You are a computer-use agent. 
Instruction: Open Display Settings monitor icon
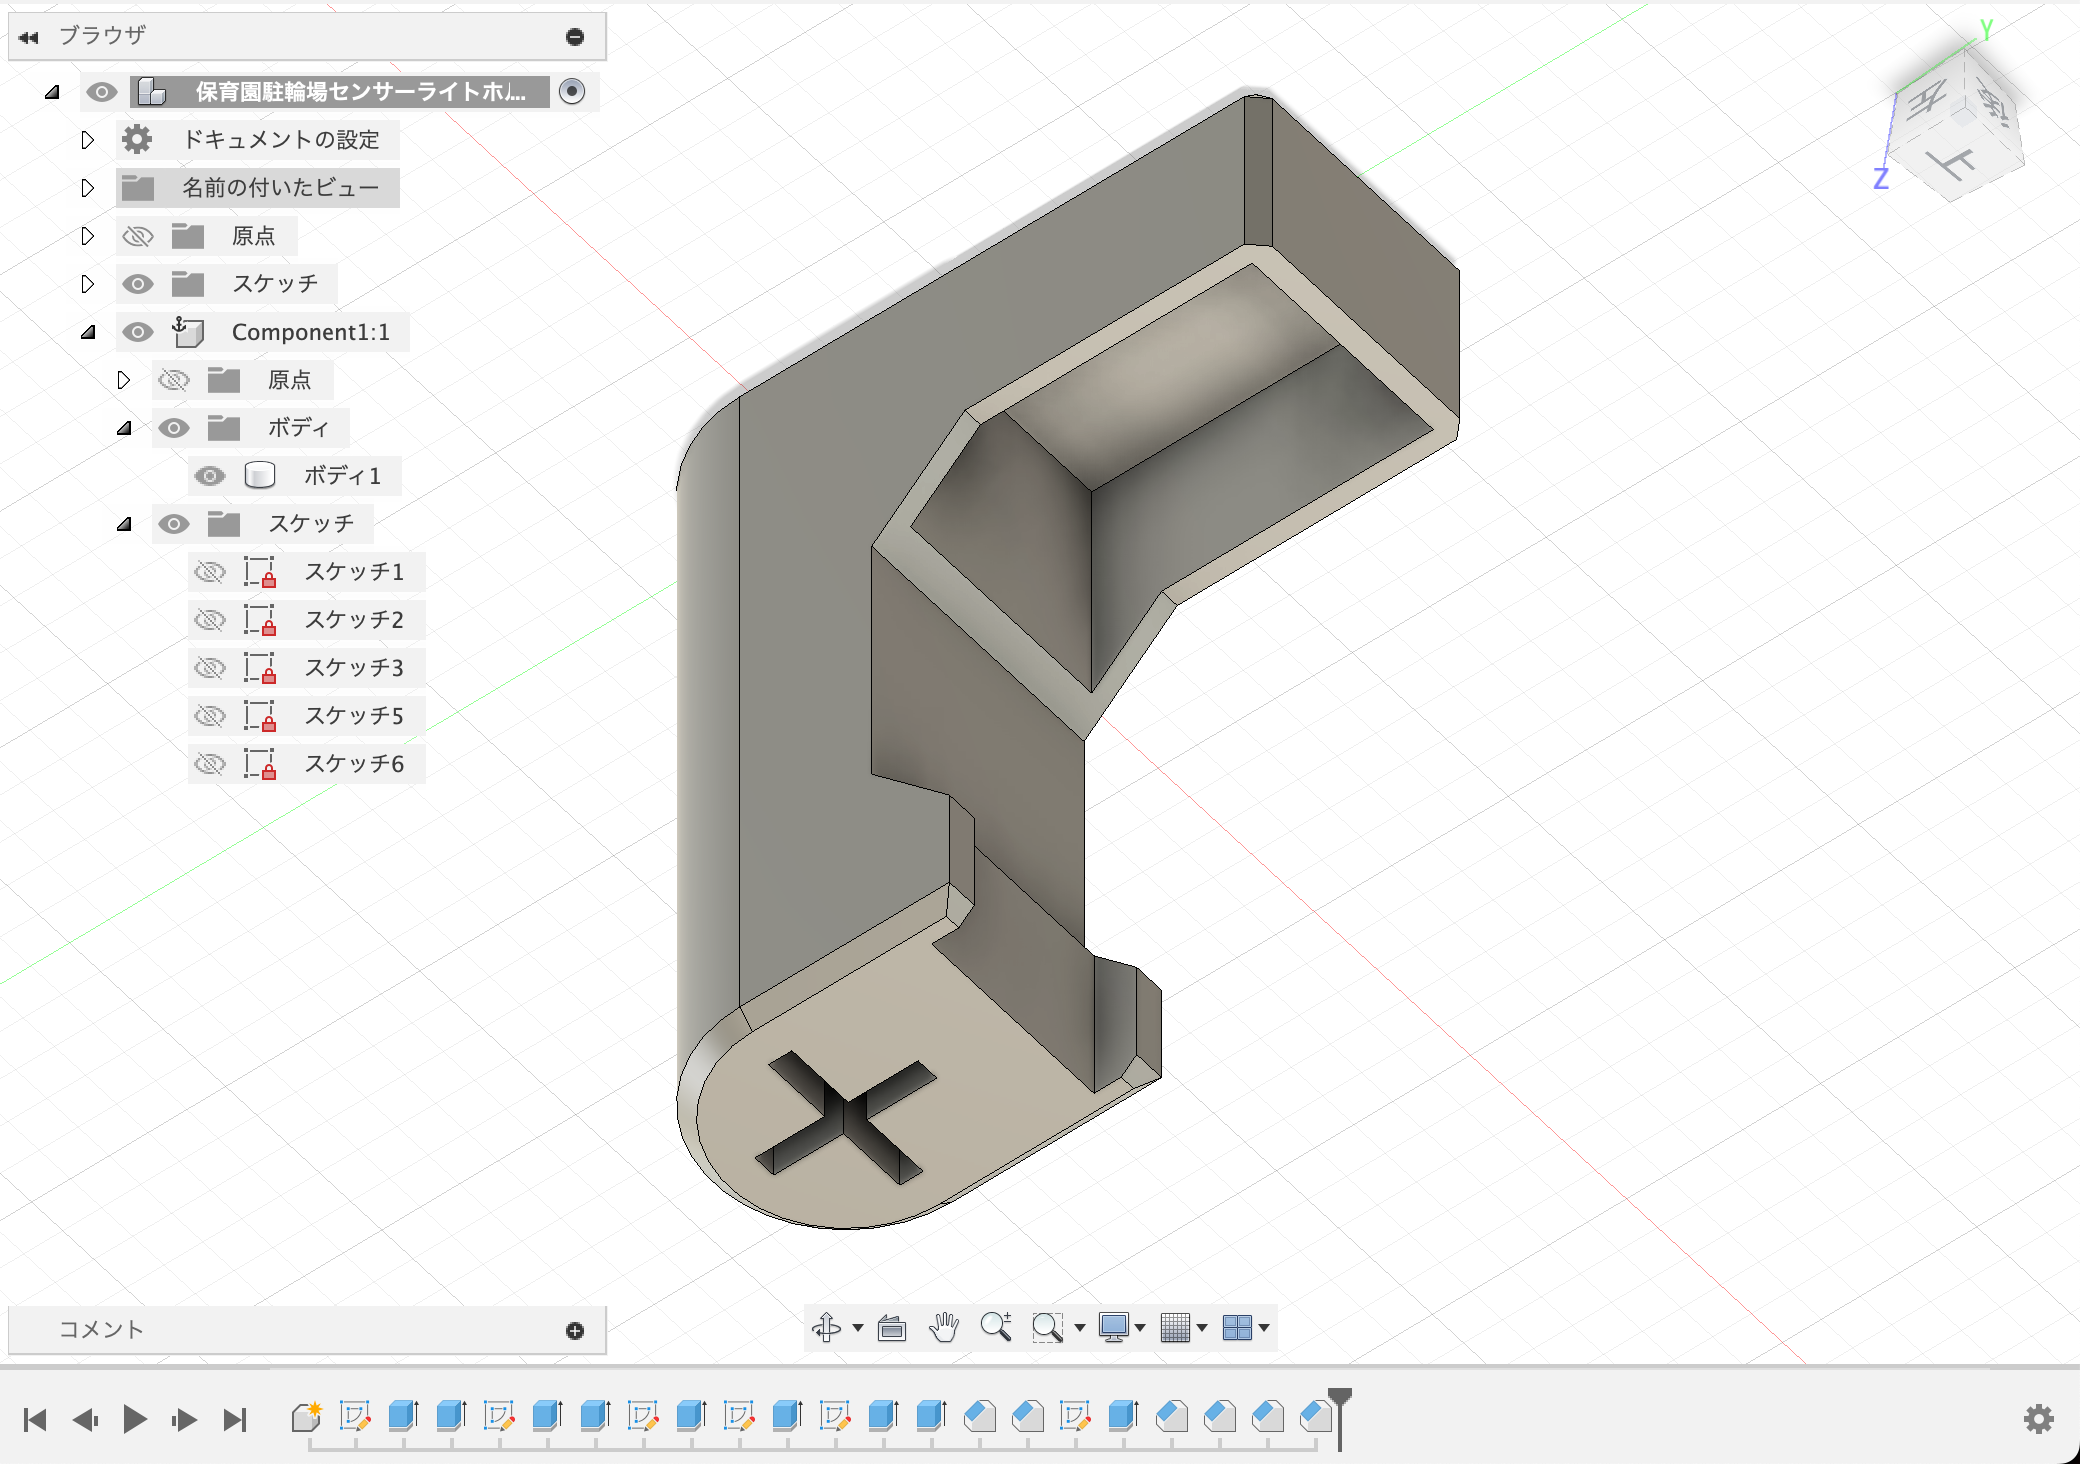pyautogui.click(x=1113, y=1327)
